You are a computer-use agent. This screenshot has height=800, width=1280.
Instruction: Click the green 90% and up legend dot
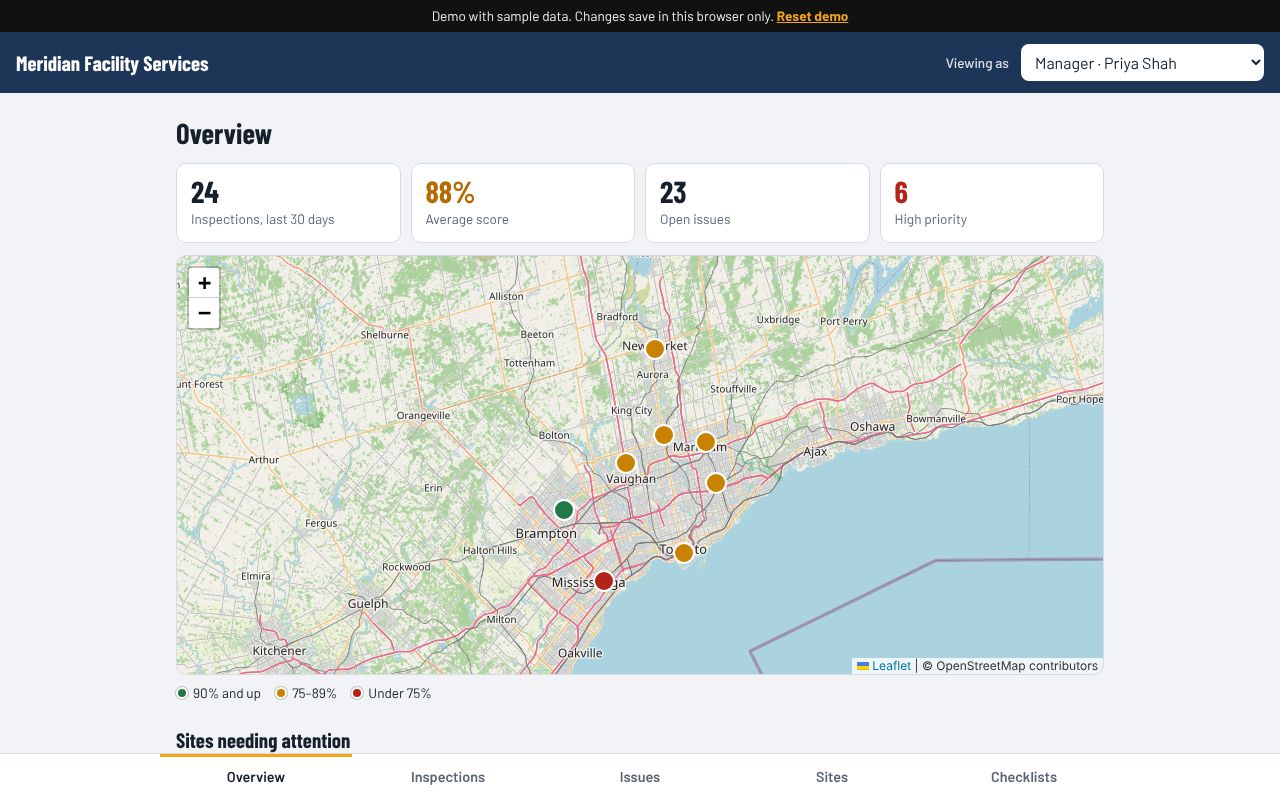[182, 693]
